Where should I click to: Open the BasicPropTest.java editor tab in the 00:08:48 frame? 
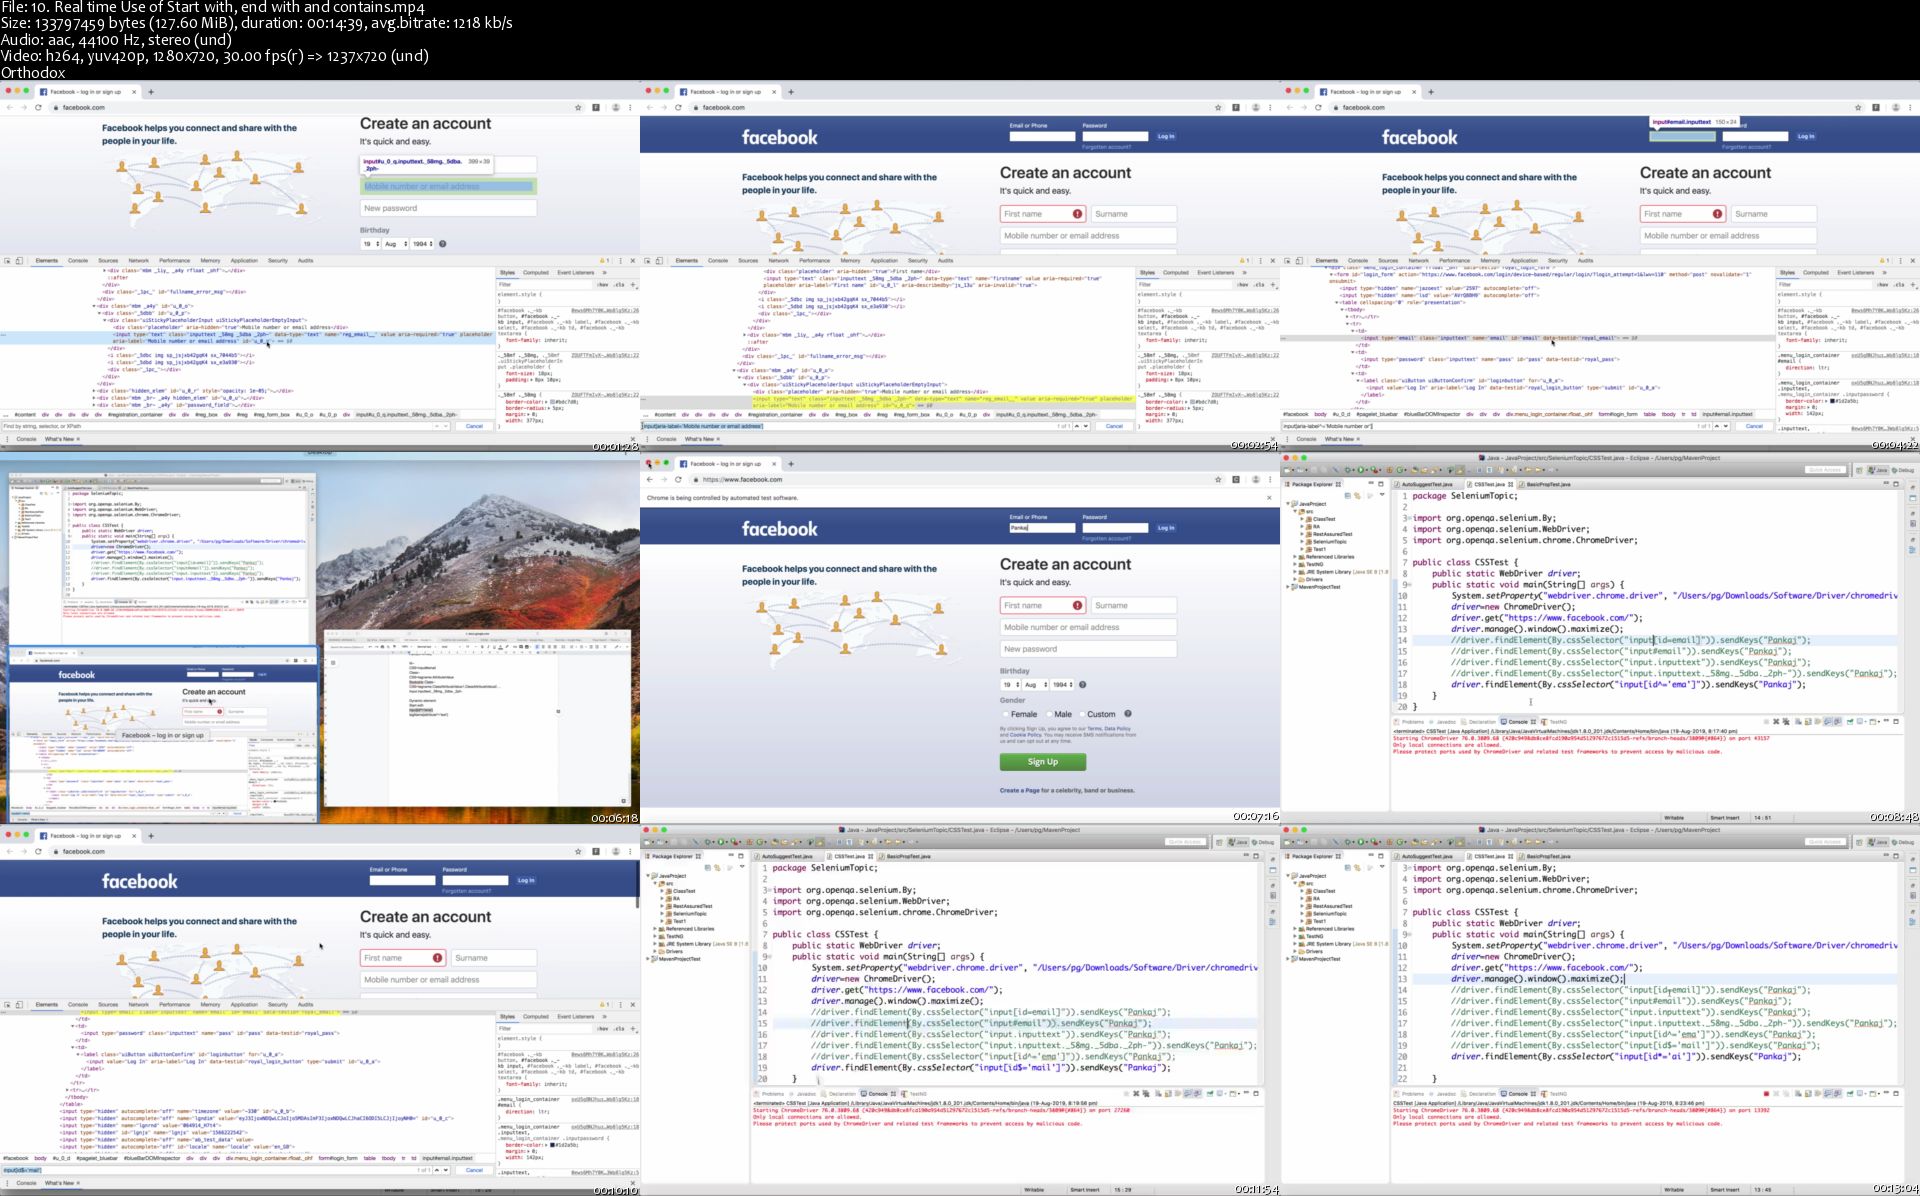point(1548,484)
